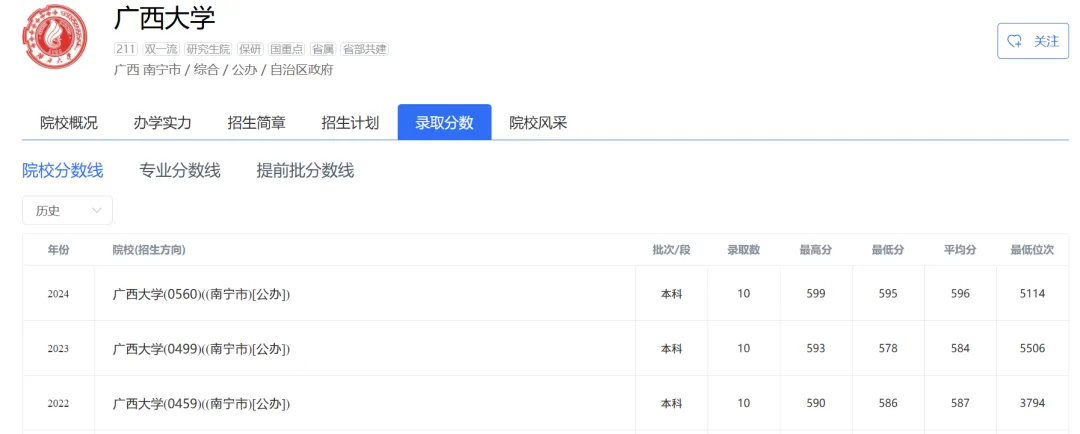The height and width of the screenshot is (434, 1080).
Task: Click 本科 batch cell in 2023 row
Action: coord(672,349)
